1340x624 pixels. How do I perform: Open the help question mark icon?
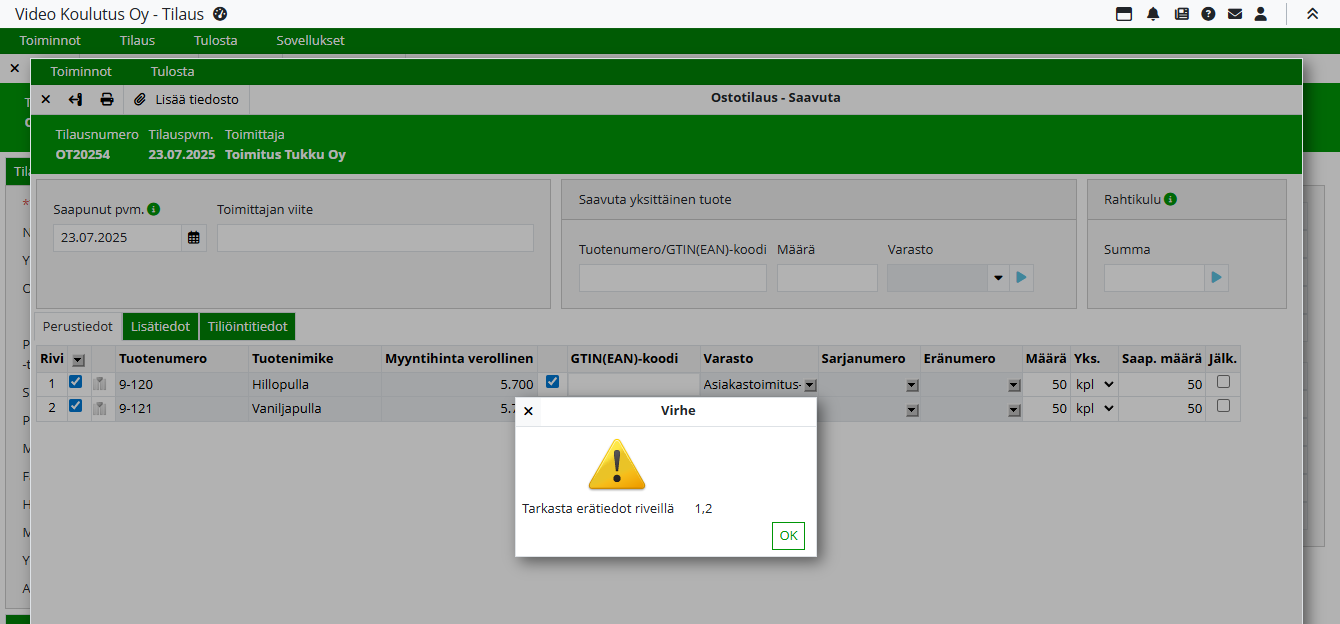click(1208, 14)
